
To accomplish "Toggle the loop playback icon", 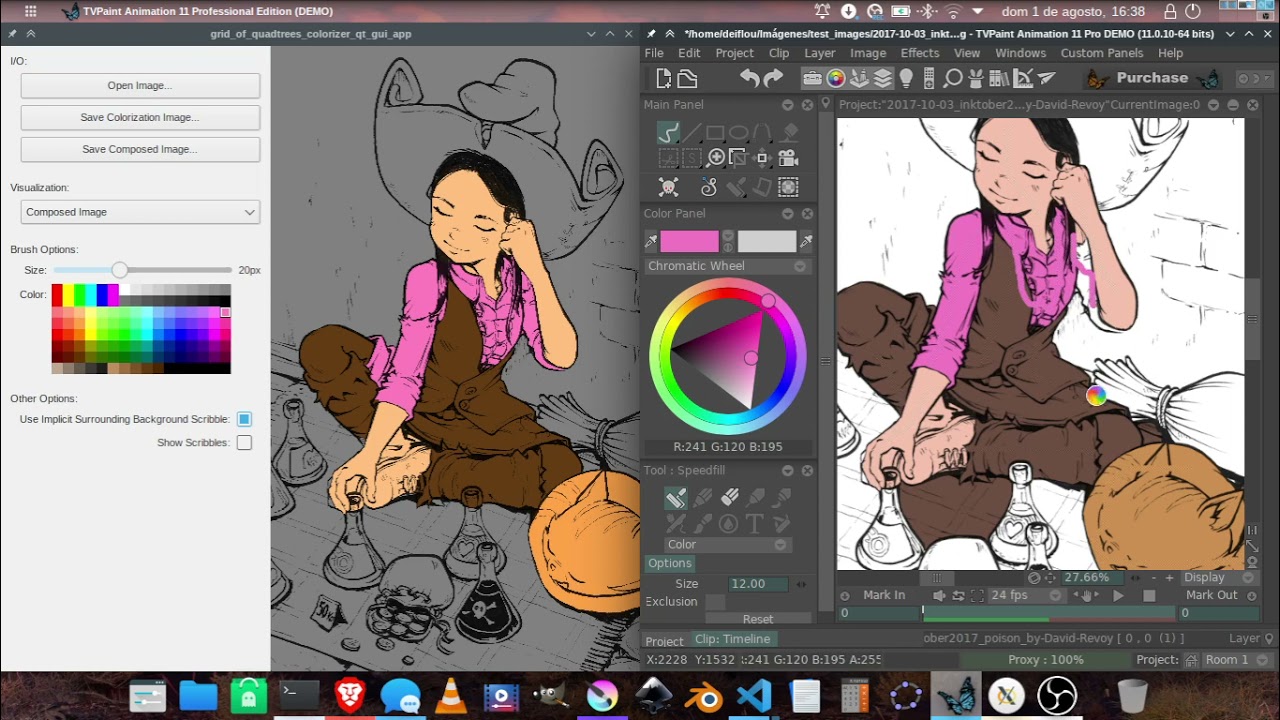I will point(958,595).
